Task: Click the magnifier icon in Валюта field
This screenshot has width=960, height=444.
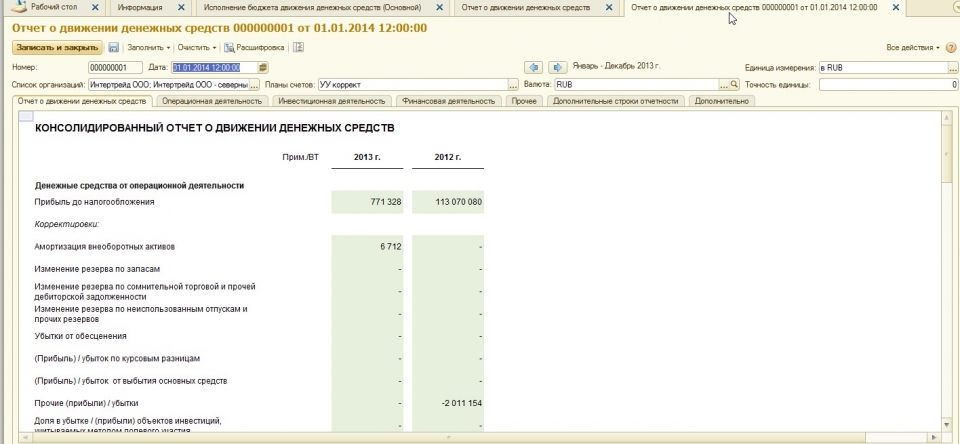Action: pyautogui.click(x=736, y=85)
